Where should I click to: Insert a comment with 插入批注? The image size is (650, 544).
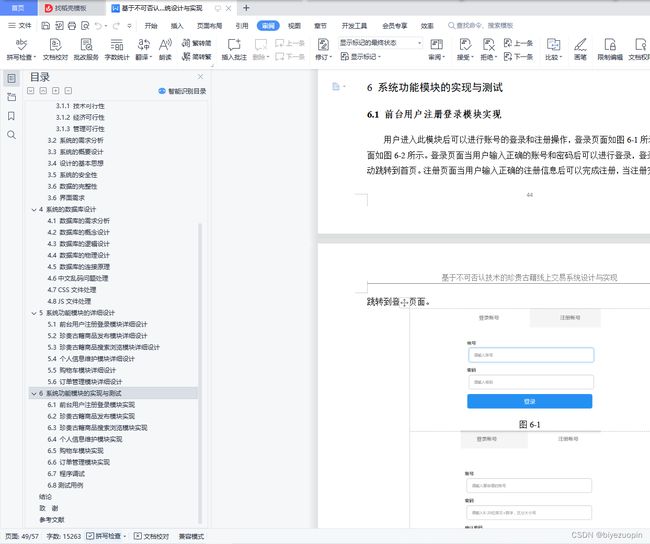pyautogui.click(x=234, y=49)
